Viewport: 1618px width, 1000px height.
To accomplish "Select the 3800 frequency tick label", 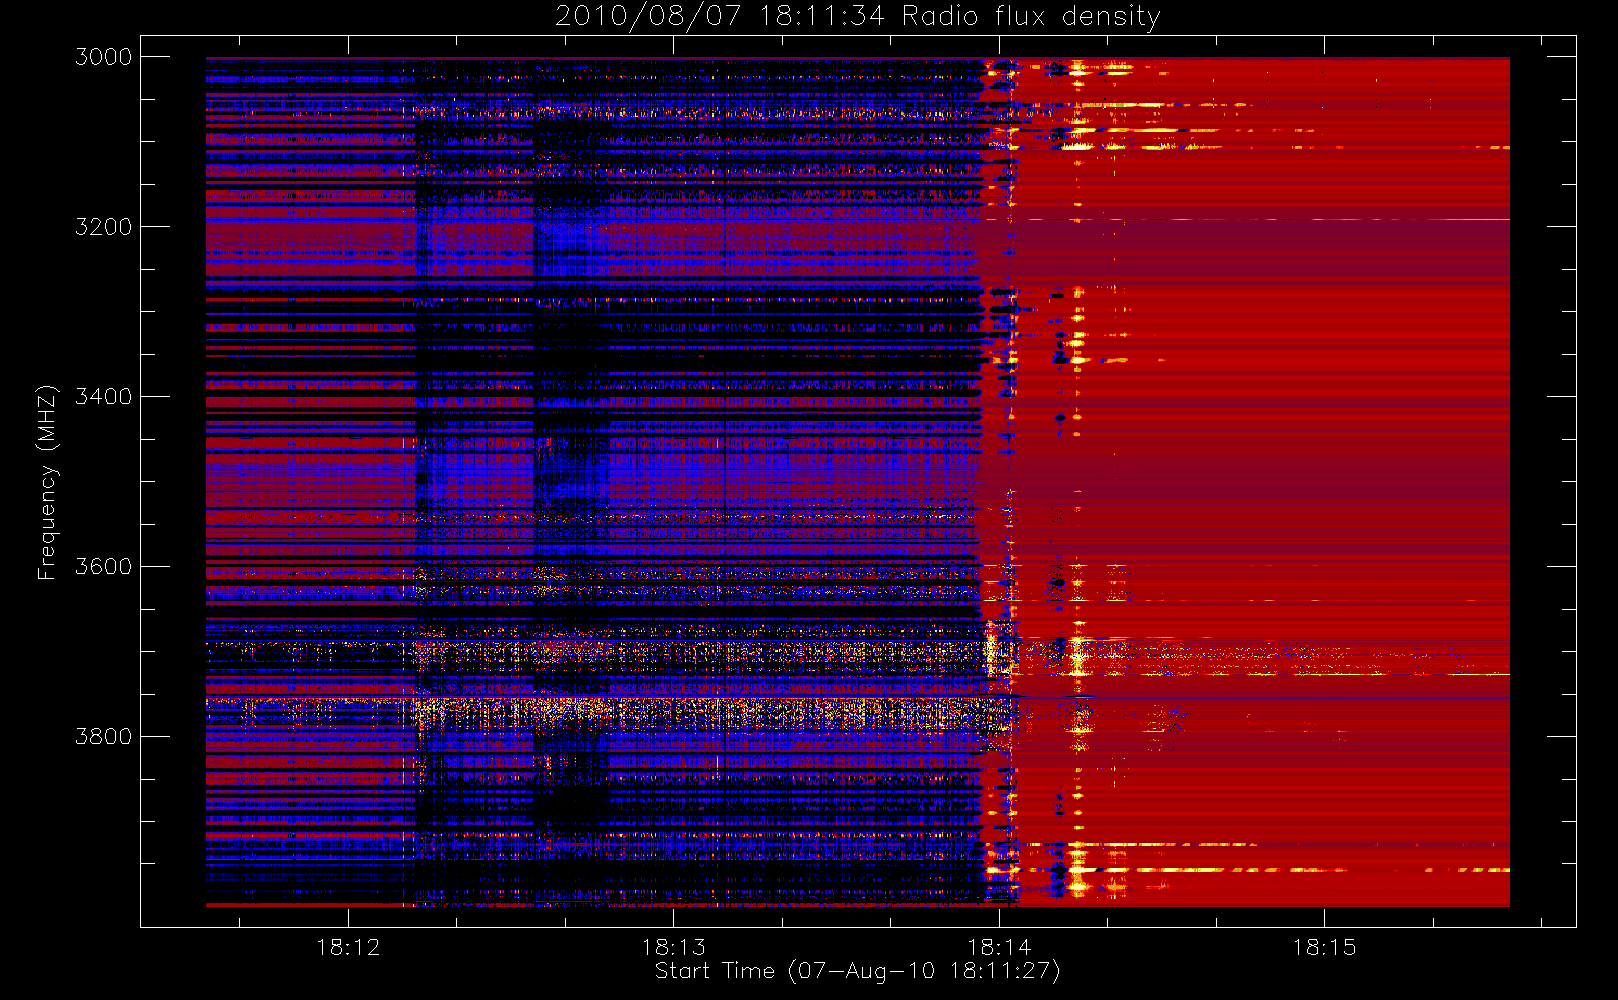I will pos(104,737).
